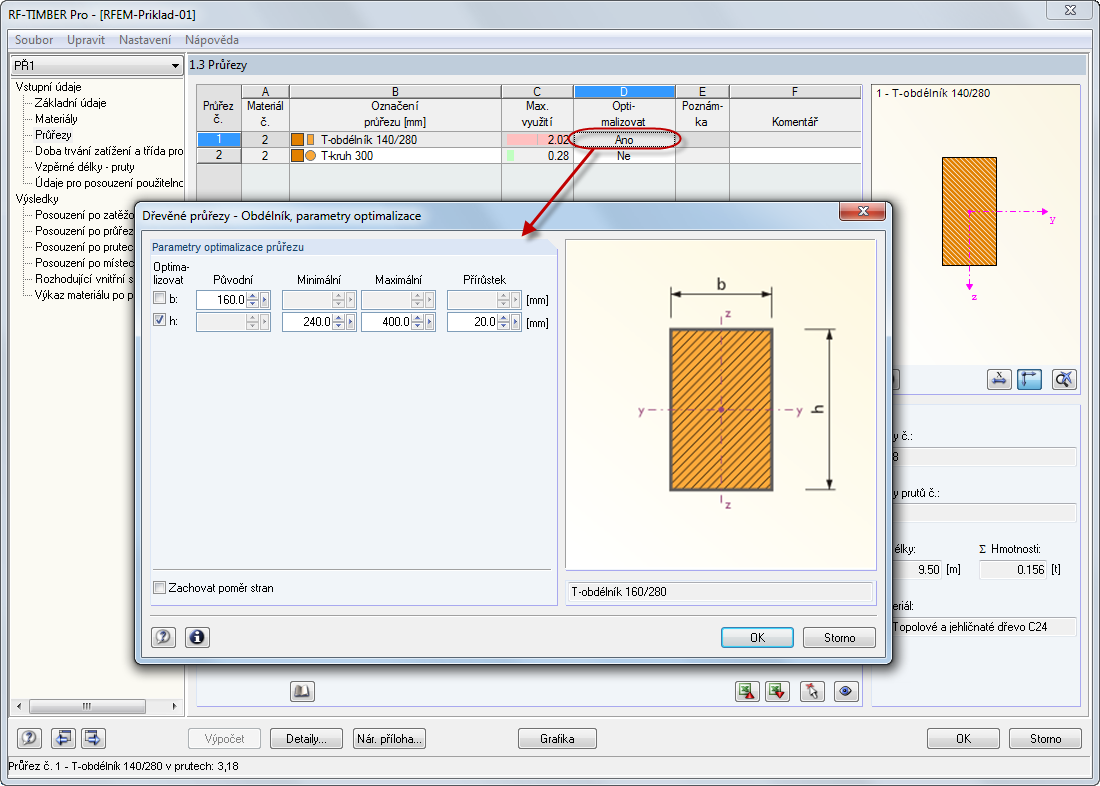Image resolution: width=1100 pixels, height=786 pixels.
Task: Click Excel export icon with red up arrow
Action: point(747,691)
